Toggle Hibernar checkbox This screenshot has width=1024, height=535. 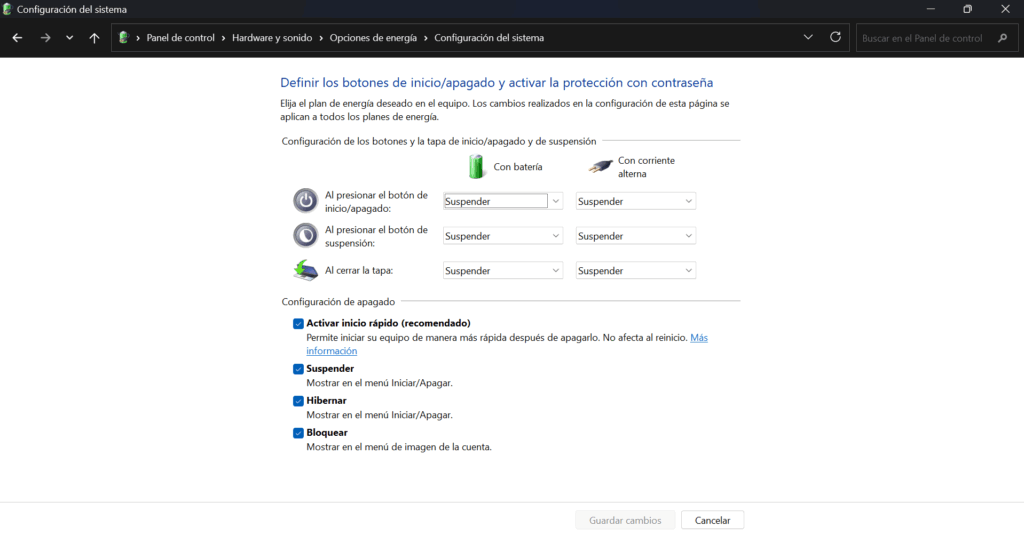tap(298, 400)
